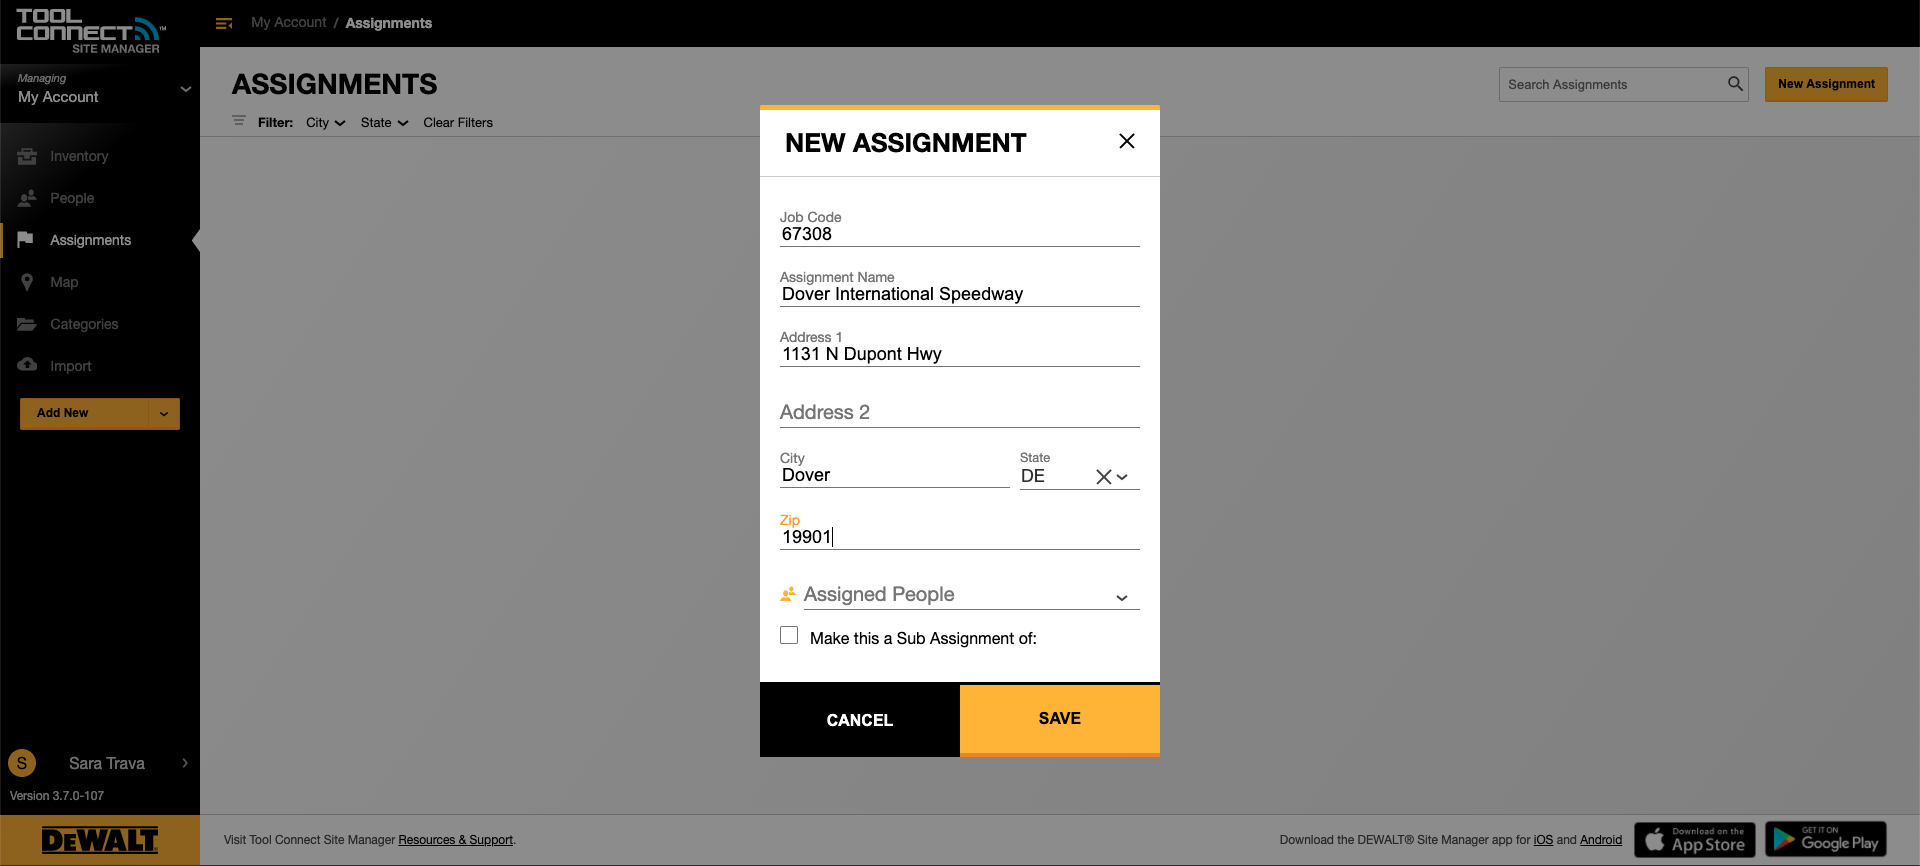1920x866 pixels.
Task: Click Clear Filters
Action: click(x=458, y=122)
